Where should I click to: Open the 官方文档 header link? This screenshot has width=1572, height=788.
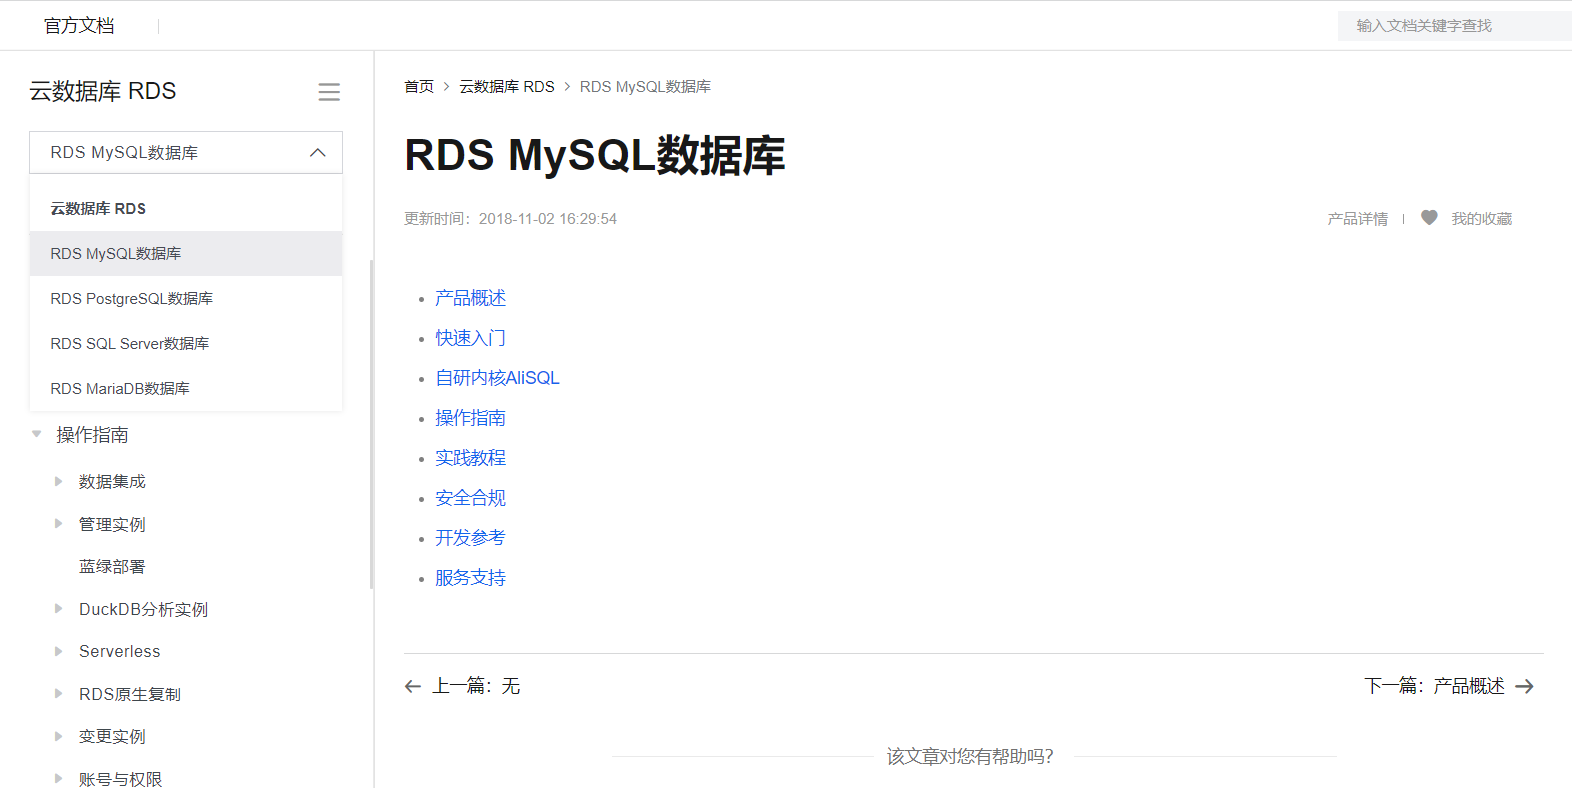pos(79,26)
